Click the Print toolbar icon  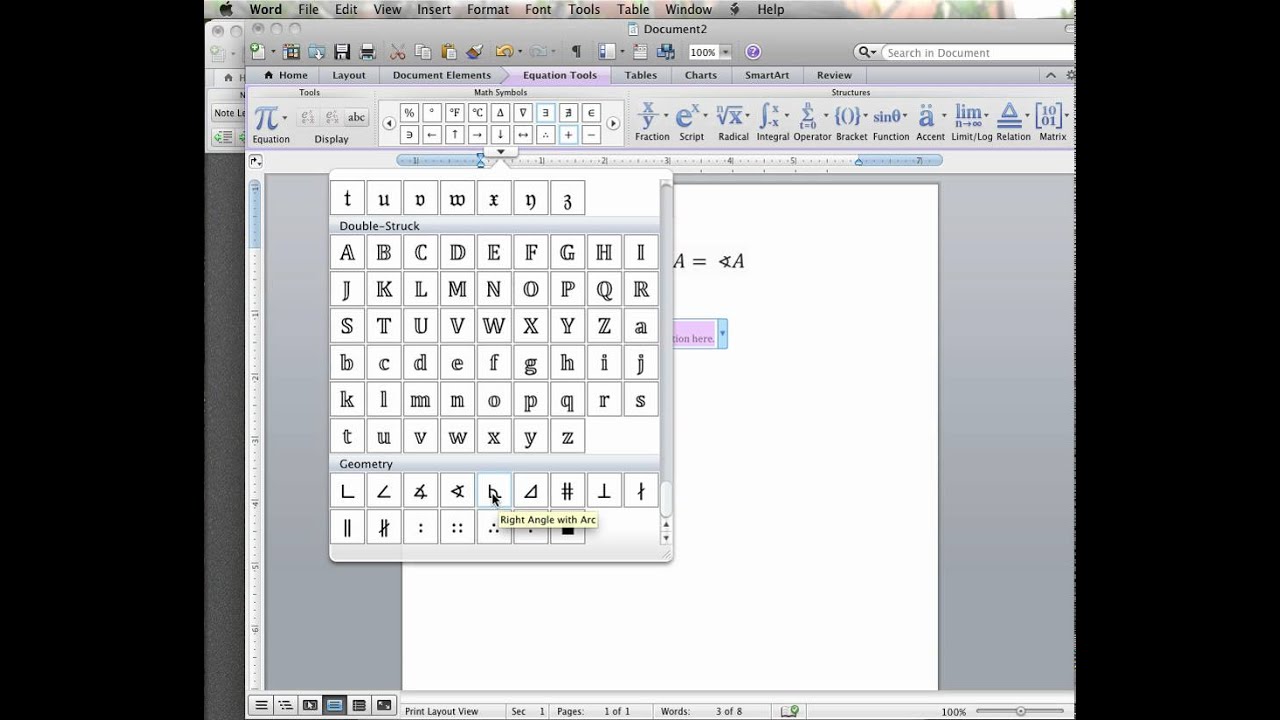(367, 52)
